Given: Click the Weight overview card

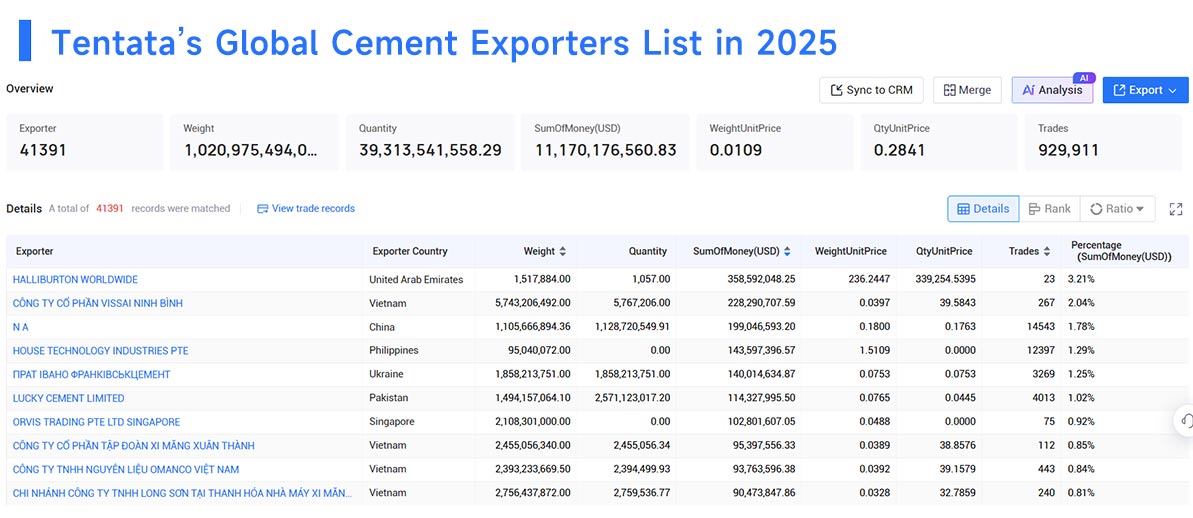Looking at the screenshot, I should pyautogui.click(x=254, y=141).
